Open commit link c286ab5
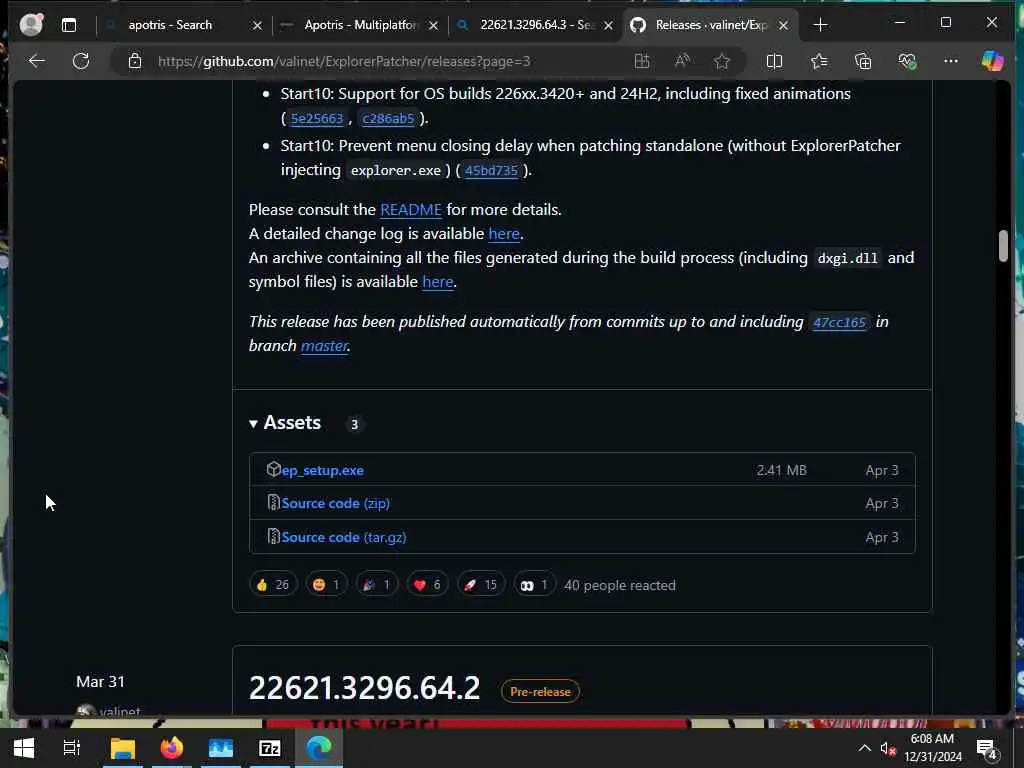 point(388,118)
